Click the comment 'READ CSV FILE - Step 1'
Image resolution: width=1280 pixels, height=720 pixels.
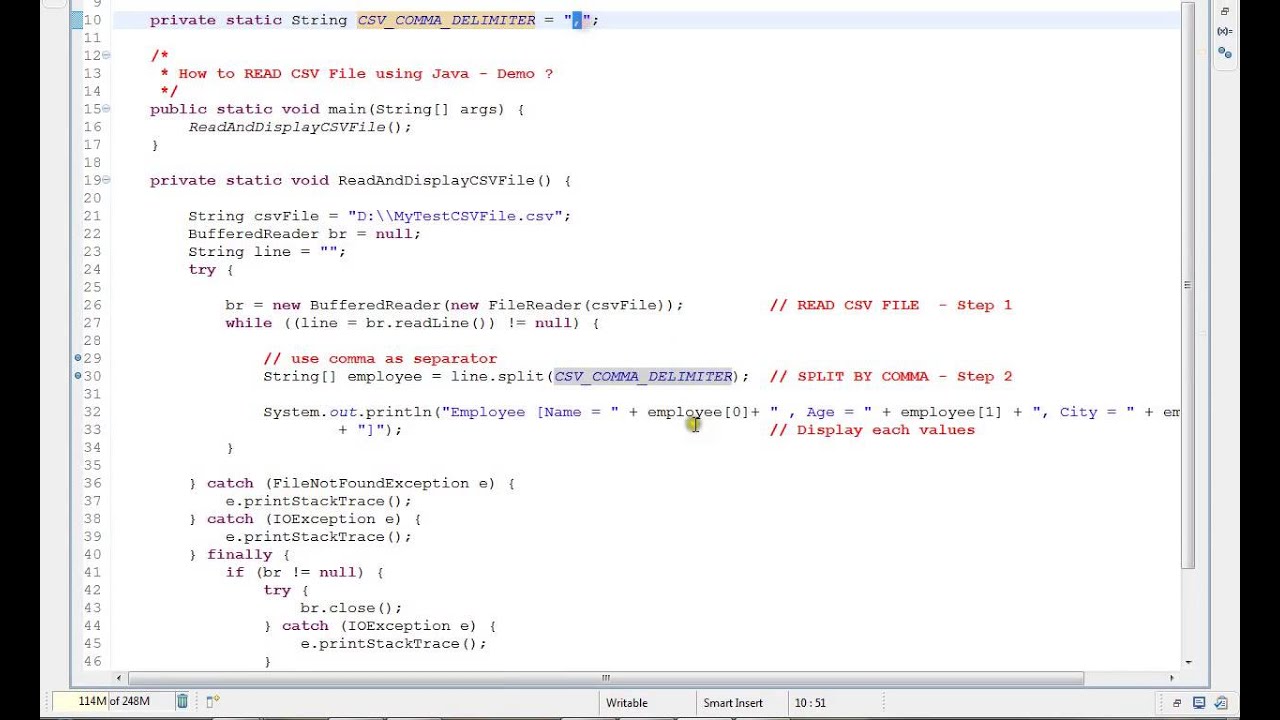(x=890, y=305)
